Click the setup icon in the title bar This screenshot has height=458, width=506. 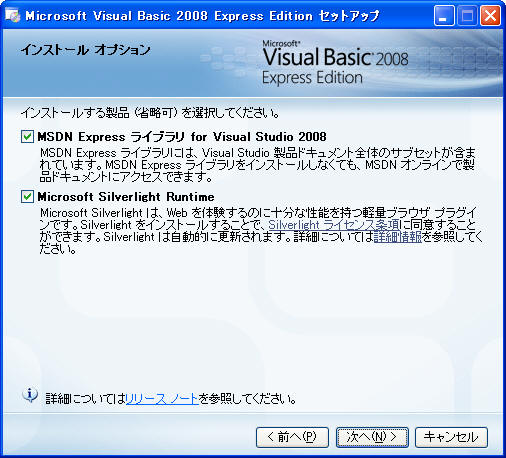pos(12,15)
